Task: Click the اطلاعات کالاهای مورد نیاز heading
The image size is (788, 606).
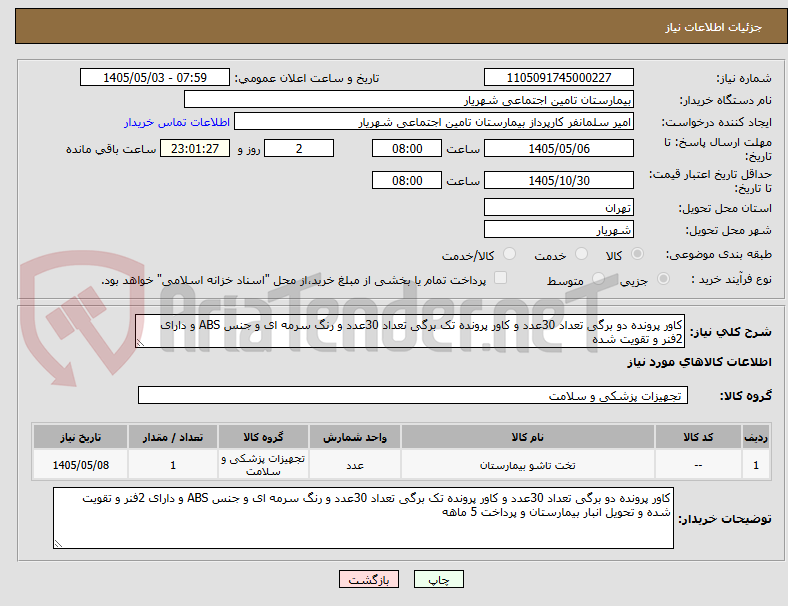Action: 699,362
